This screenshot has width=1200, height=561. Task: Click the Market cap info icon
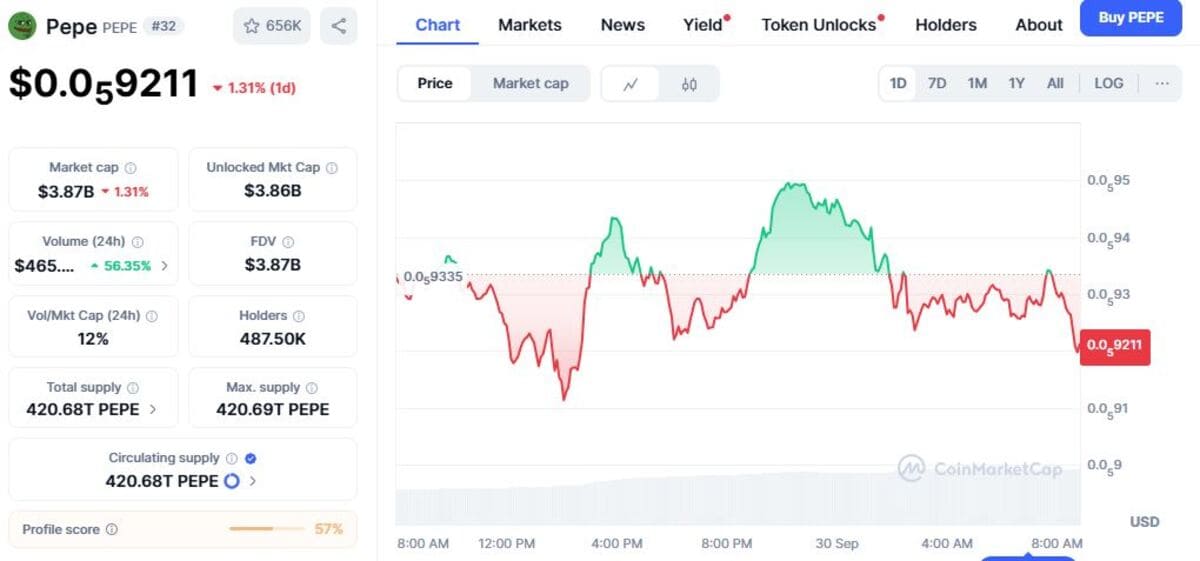click(x=131, y=168)
